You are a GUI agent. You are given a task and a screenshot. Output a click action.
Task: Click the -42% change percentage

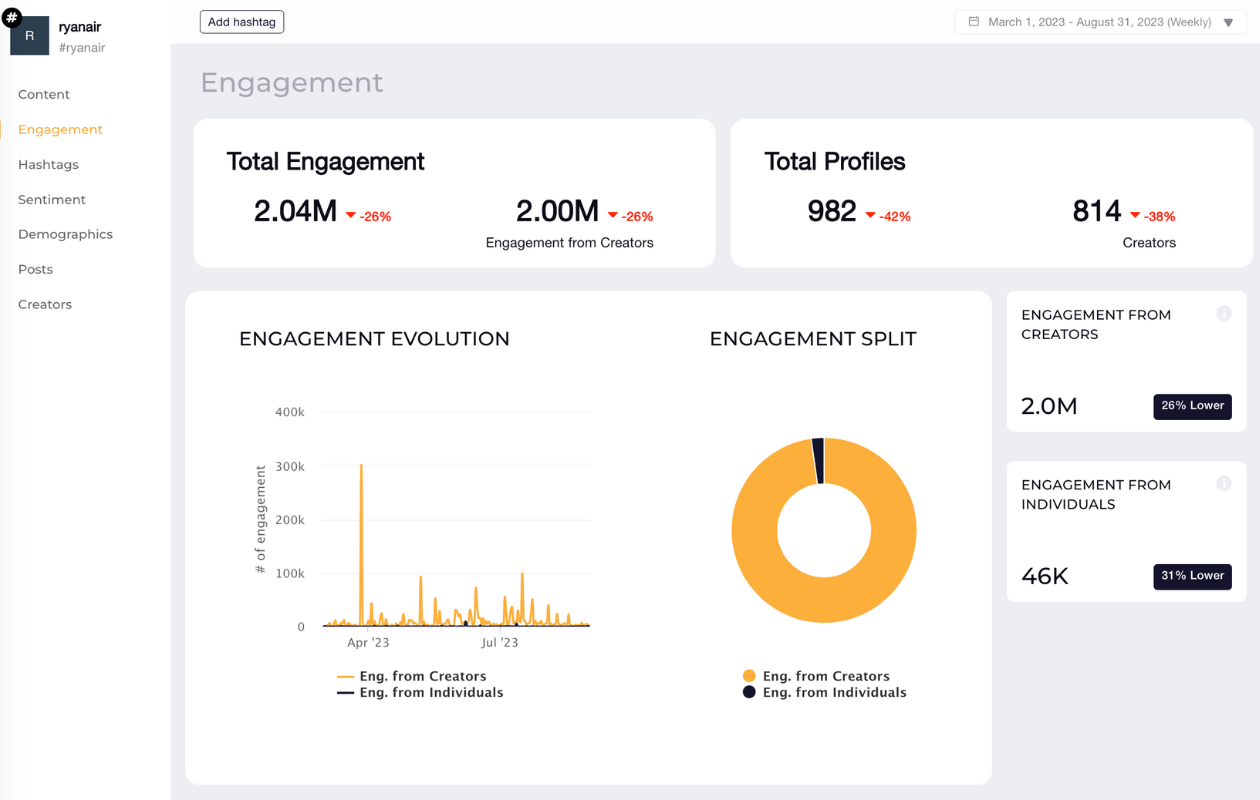click(x=896, y=216)
